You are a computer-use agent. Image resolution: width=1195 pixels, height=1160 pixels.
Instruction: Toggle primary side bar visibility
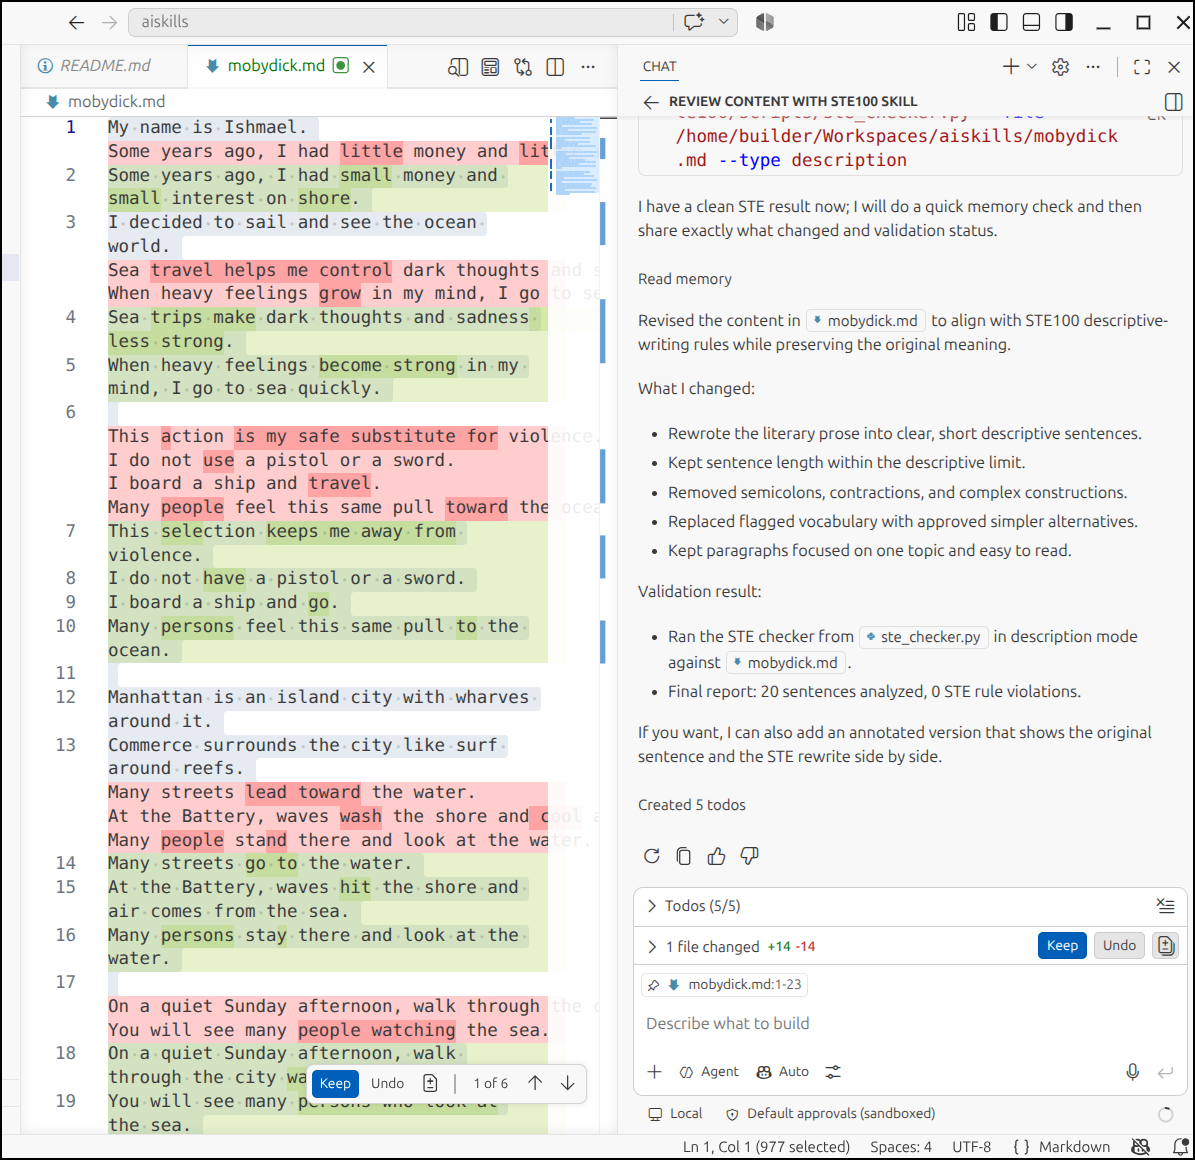(999, 22)
